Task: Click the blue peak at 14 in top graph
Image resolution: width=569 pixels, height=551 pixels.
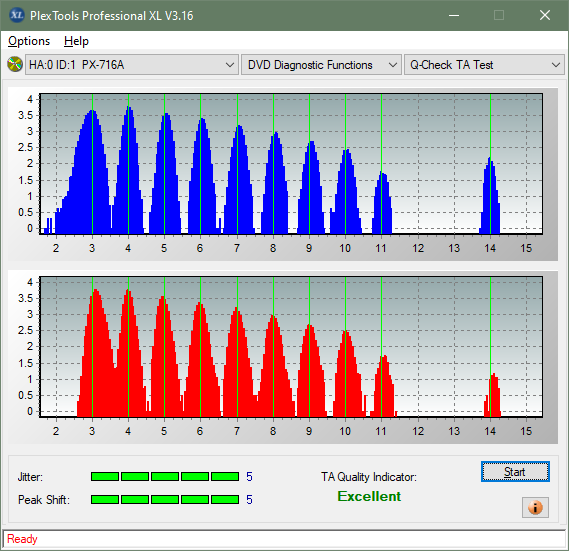Action: coord(490,196)
